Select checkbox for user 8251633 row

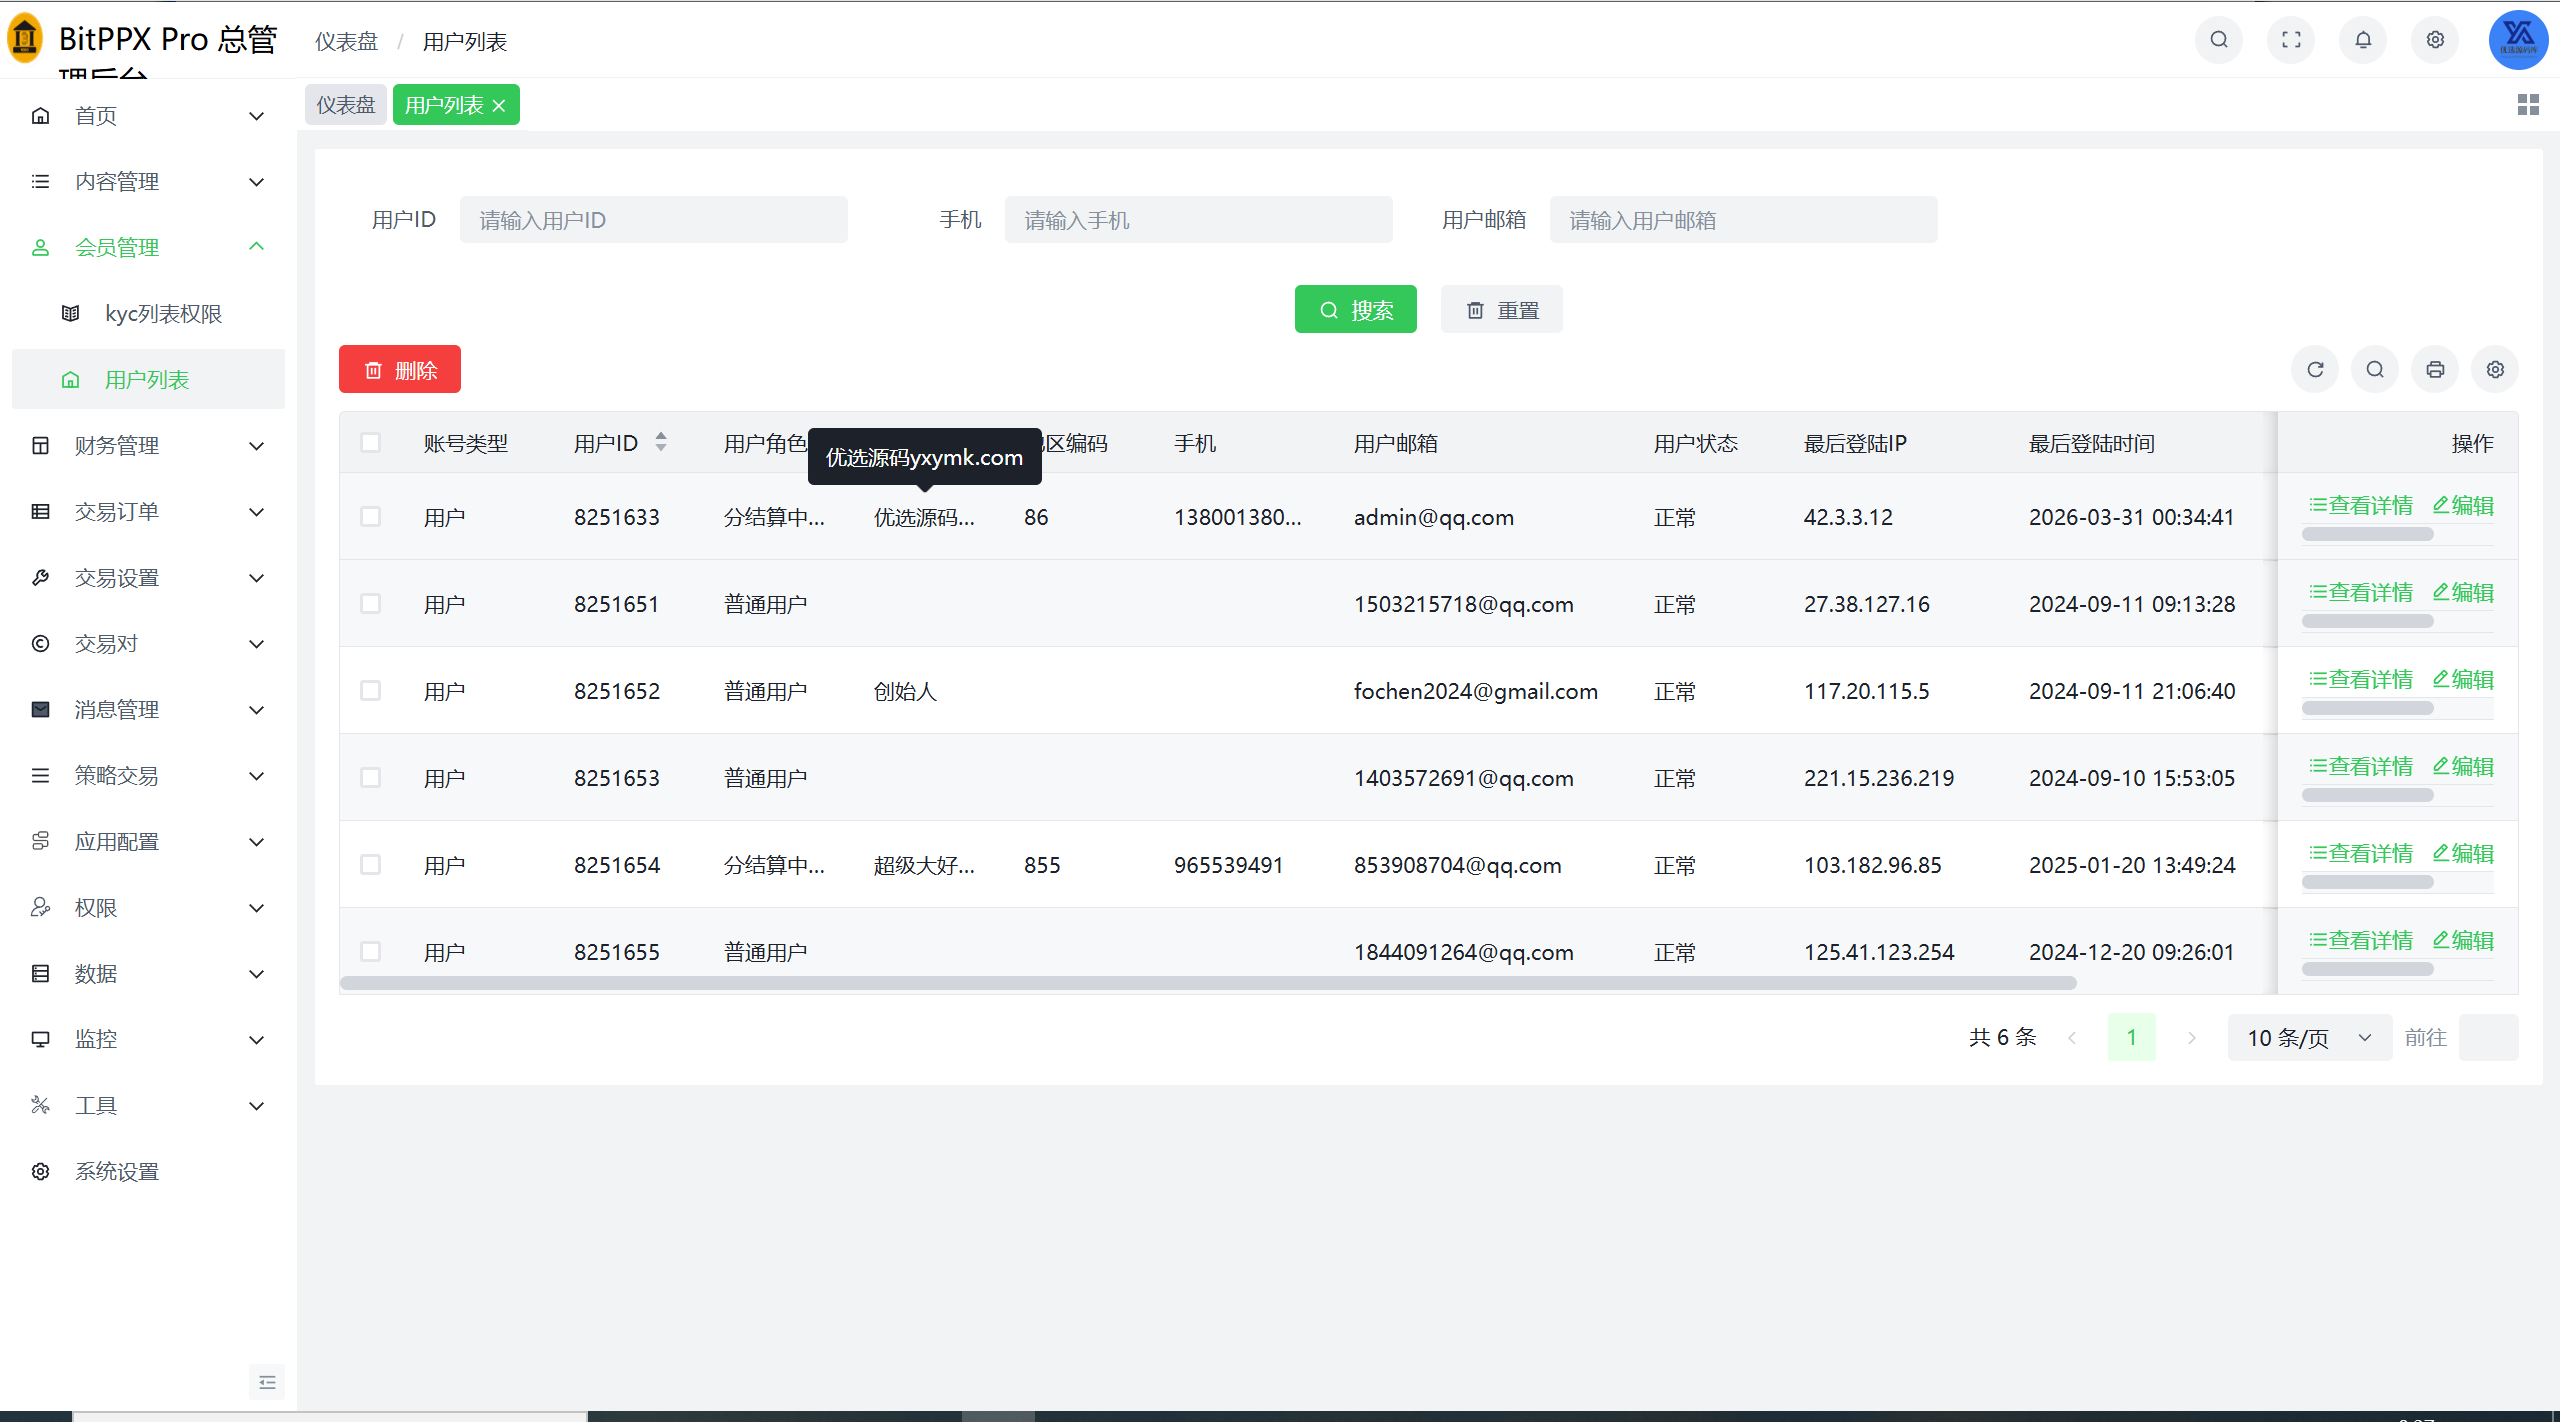(371, 517)
